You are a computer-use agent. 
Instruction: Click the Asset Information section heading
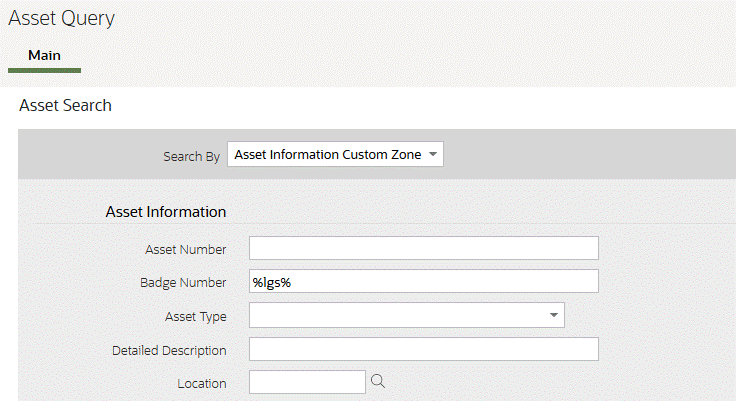(165, 212)
